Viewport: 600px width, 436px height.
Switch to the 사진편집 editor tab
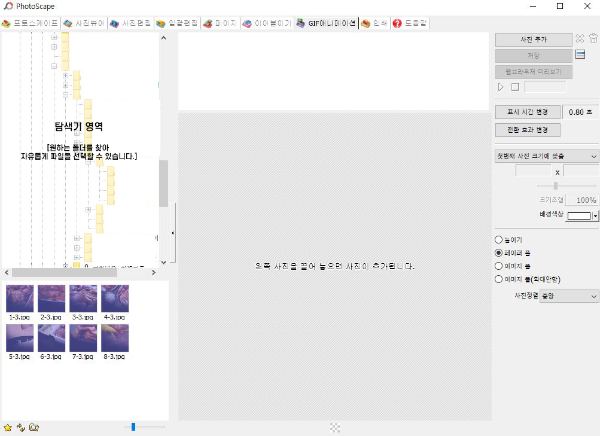point(131,23)
